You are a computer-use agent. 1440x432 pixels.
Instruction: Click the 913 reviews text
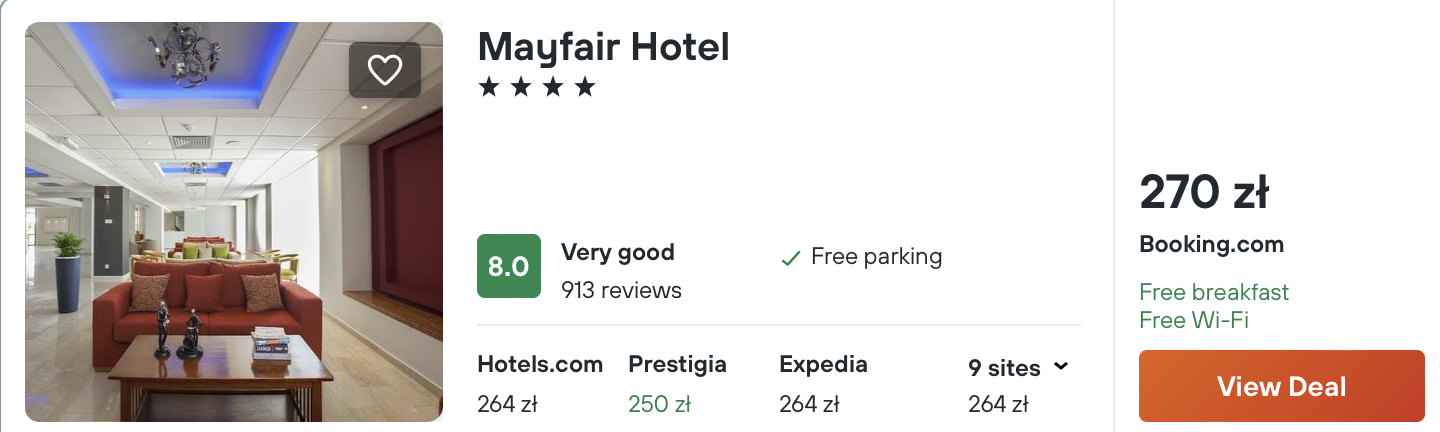coord(621,291)
